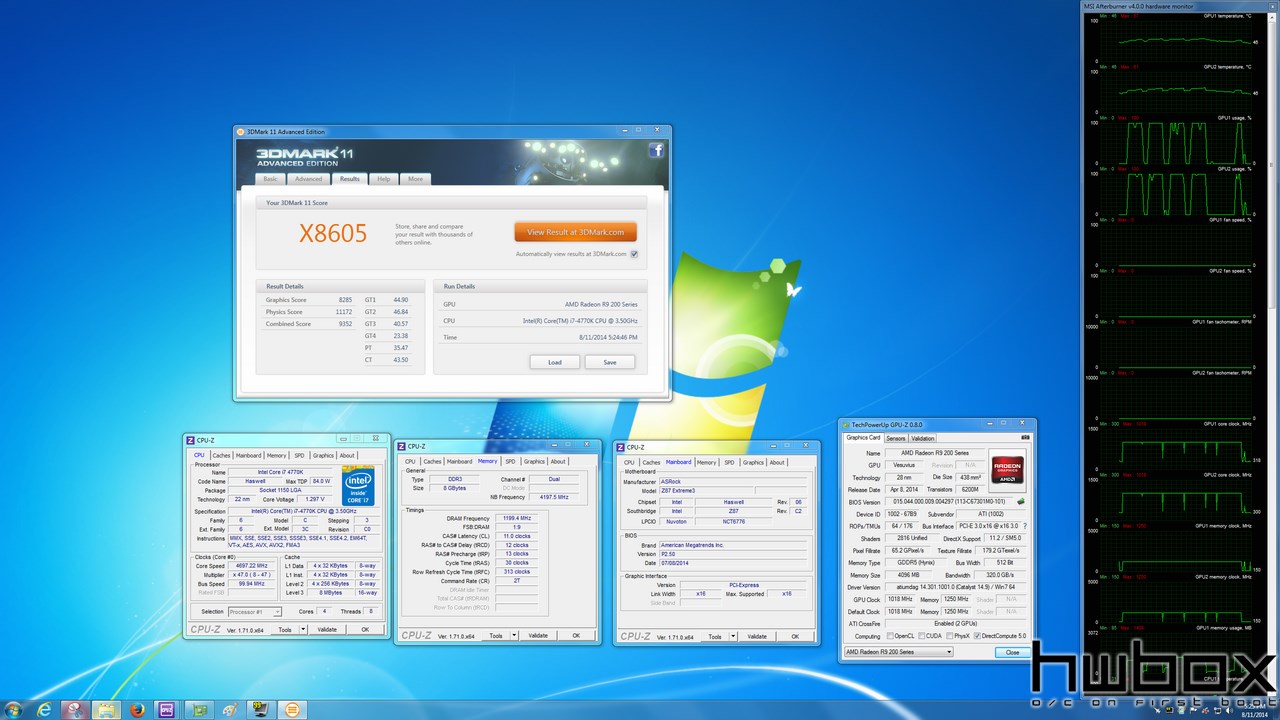The image size is (1280, 720).
Task: Click the Save button in 3DMark 11
Action: 610,362
